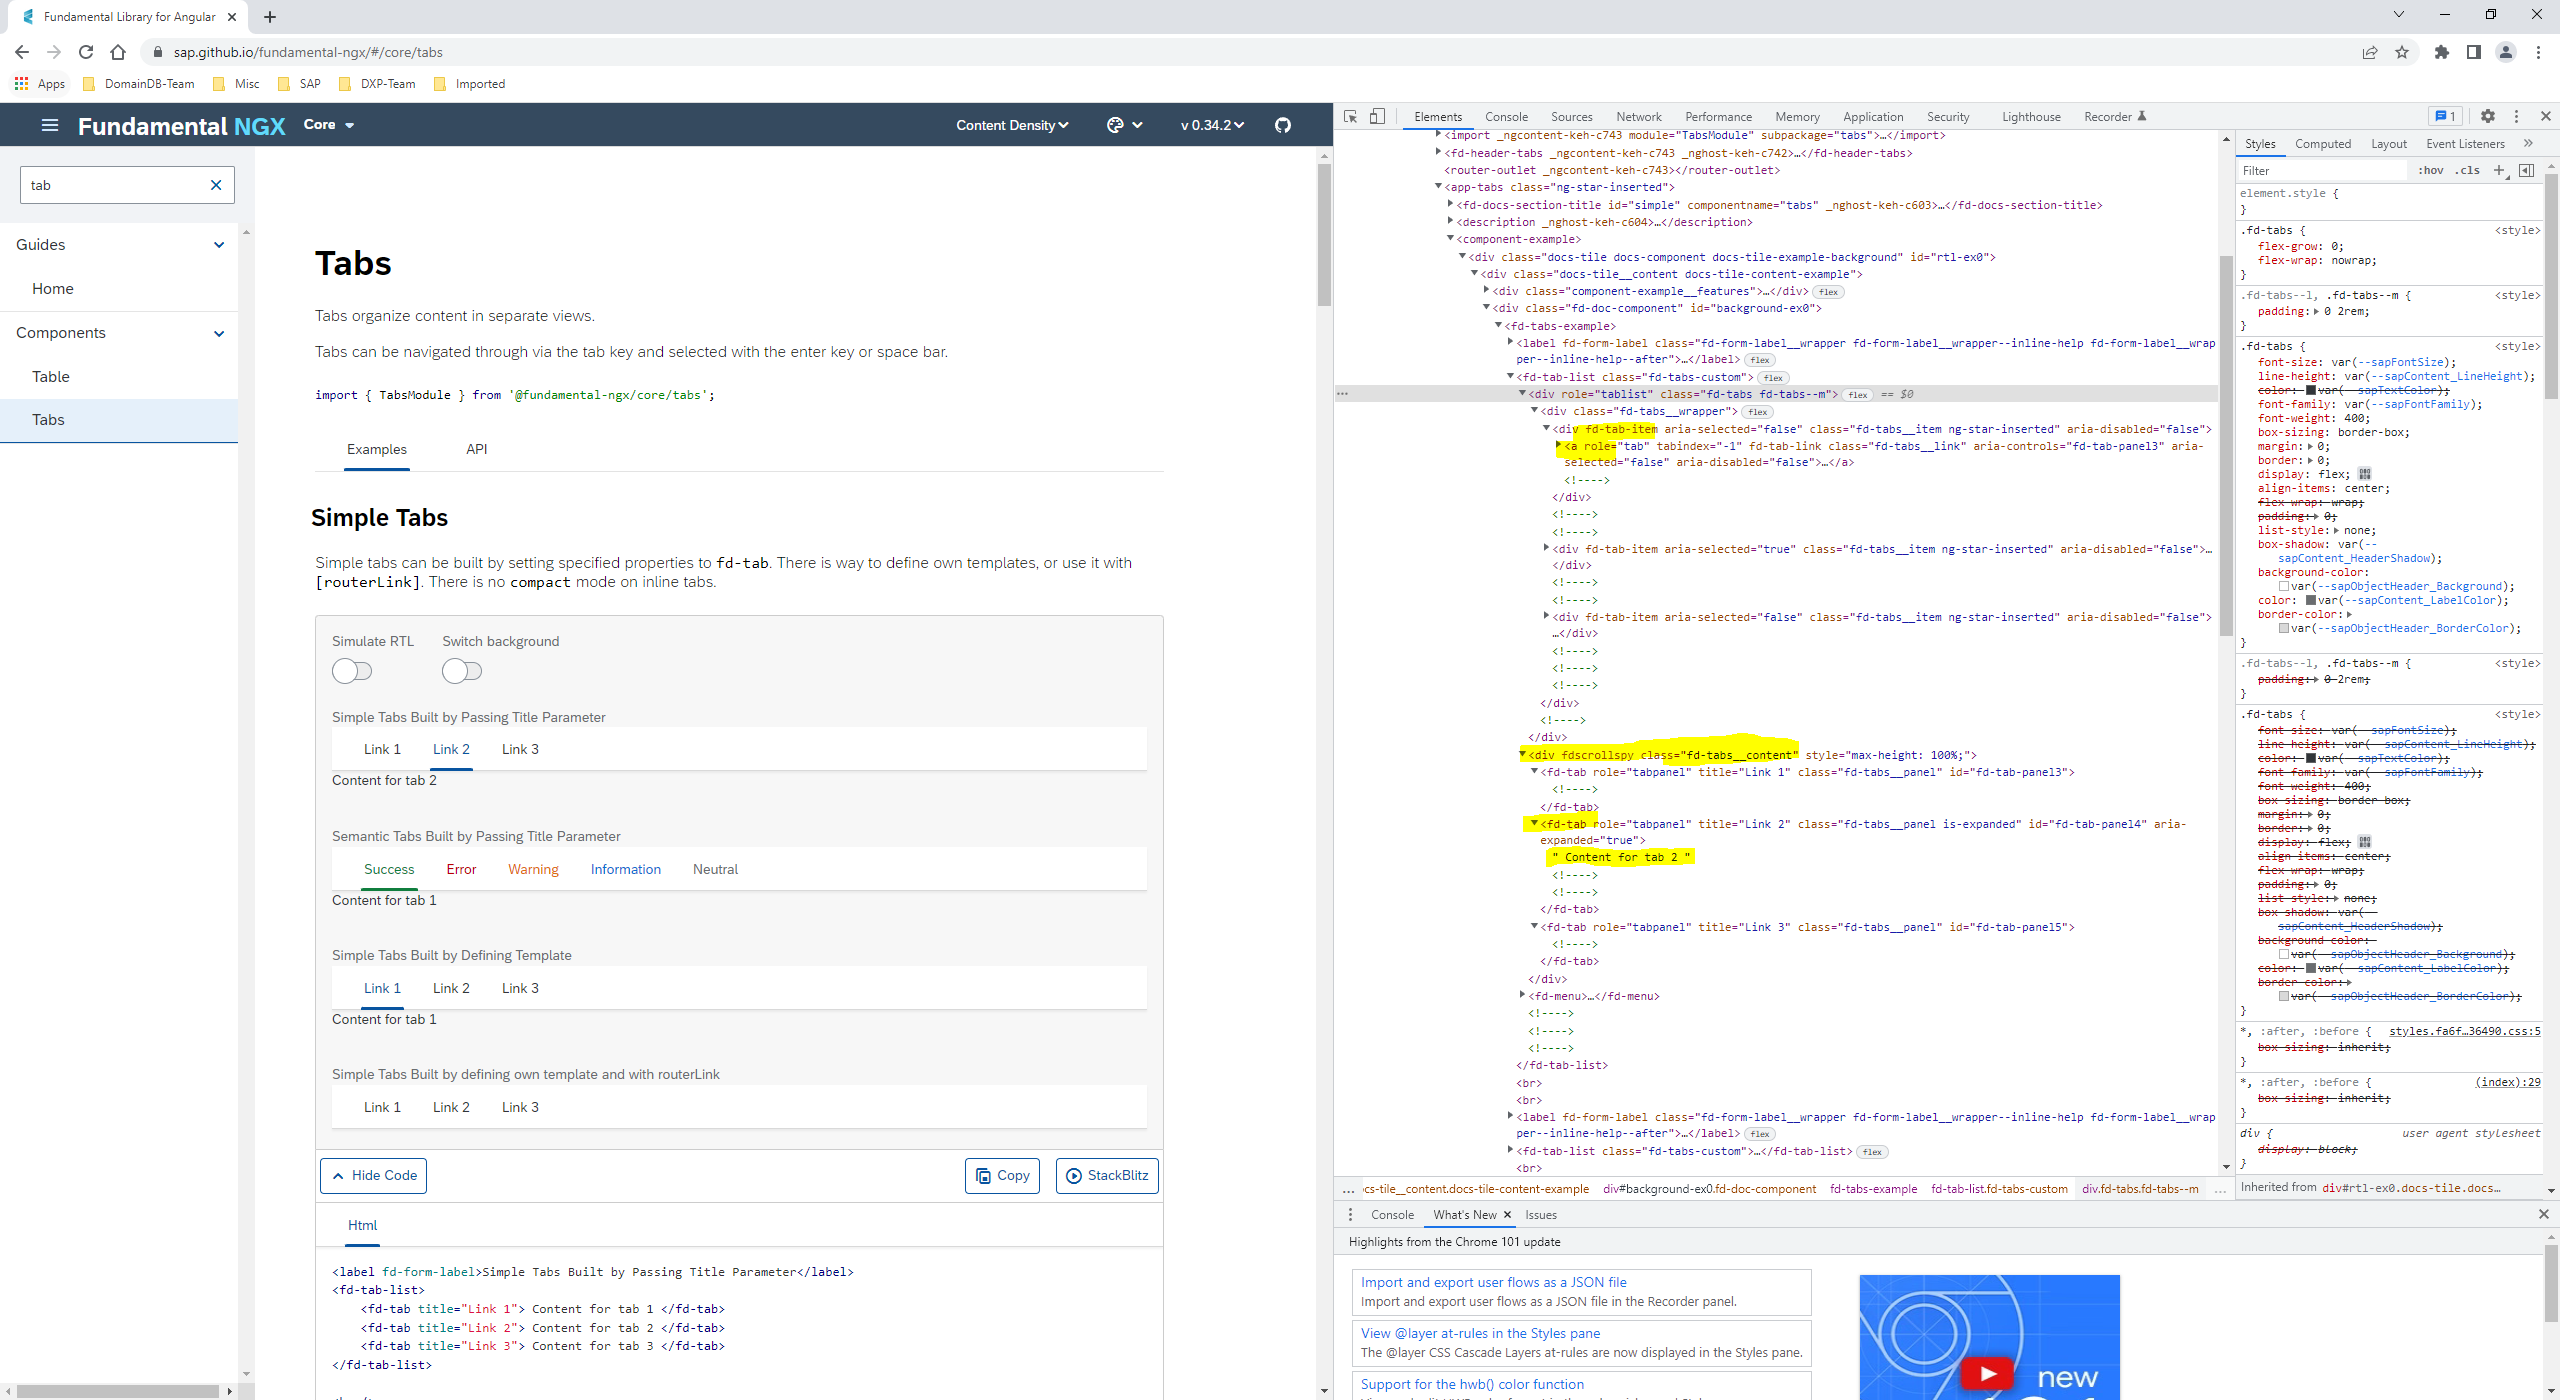The image size is (2560, 1400).
Task: Expand more Styles pane tabs chevron
Action: click(x=2529, y=143)
